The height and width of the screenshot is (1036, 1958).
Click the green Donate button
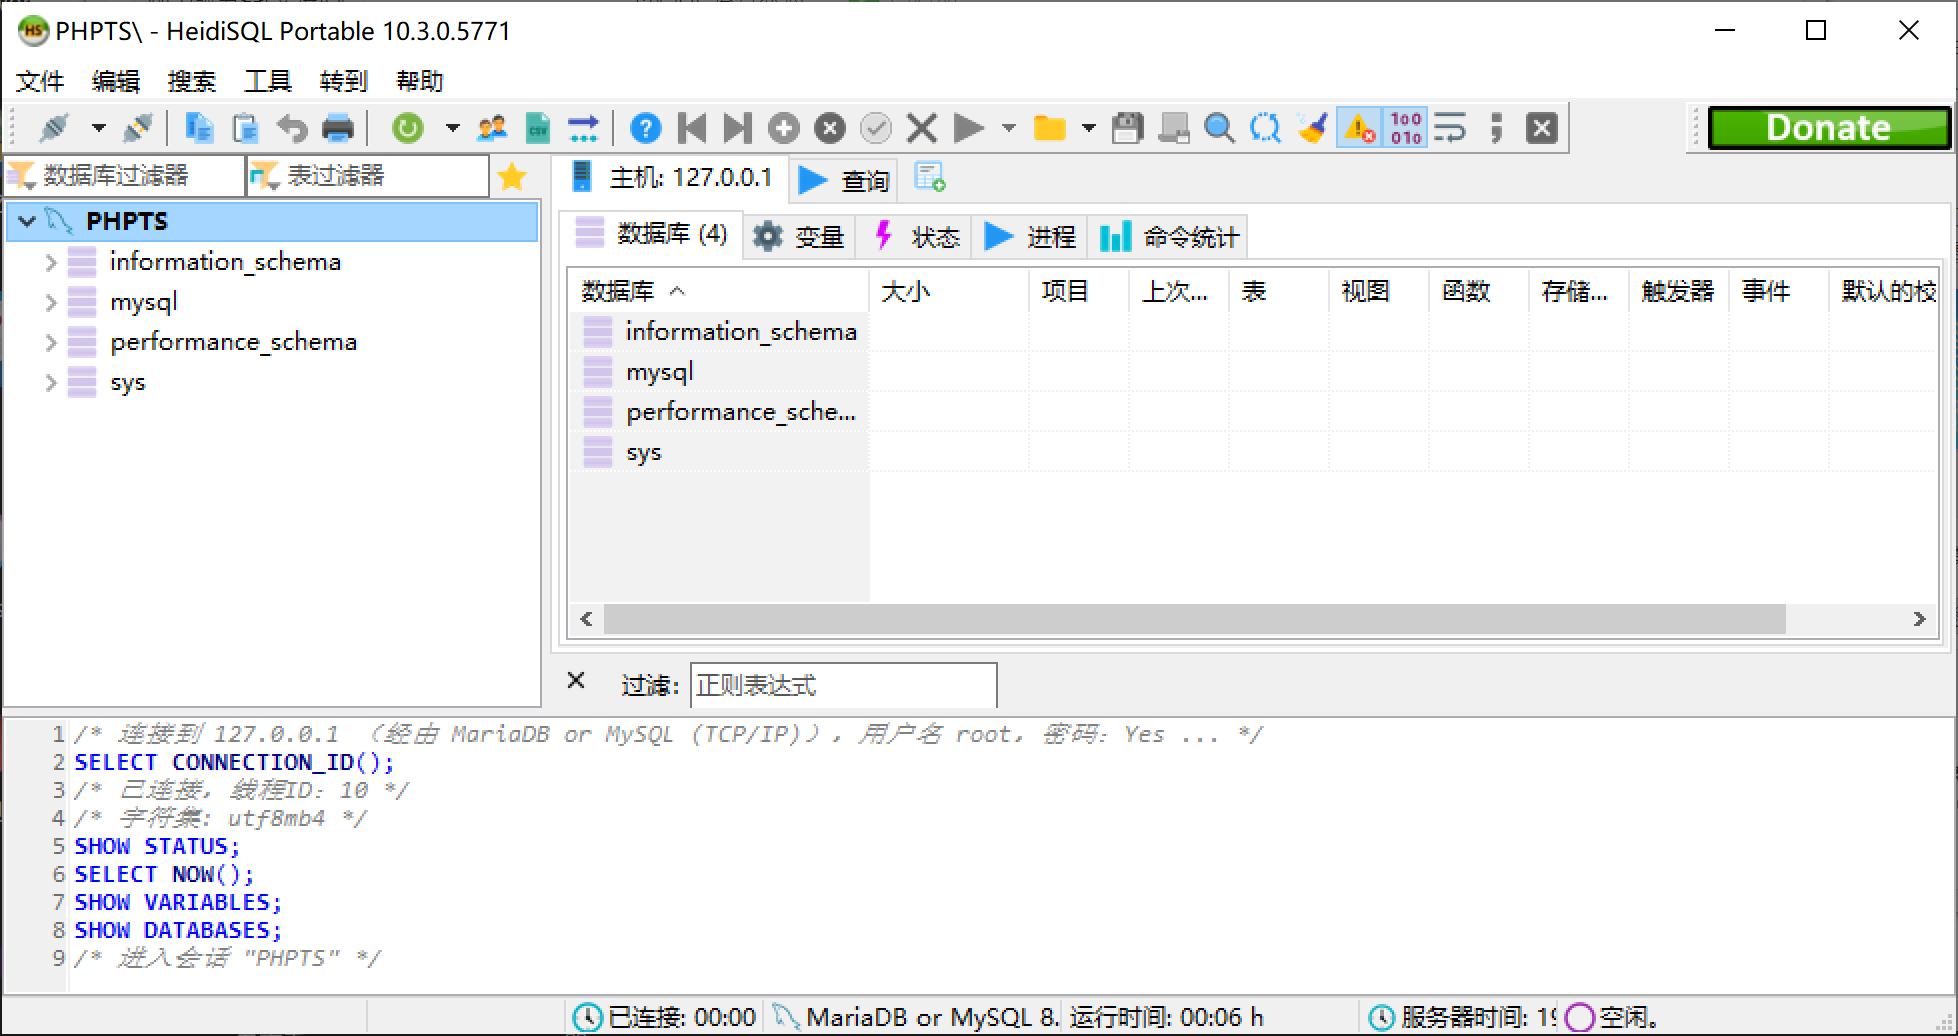point(1829,128)
